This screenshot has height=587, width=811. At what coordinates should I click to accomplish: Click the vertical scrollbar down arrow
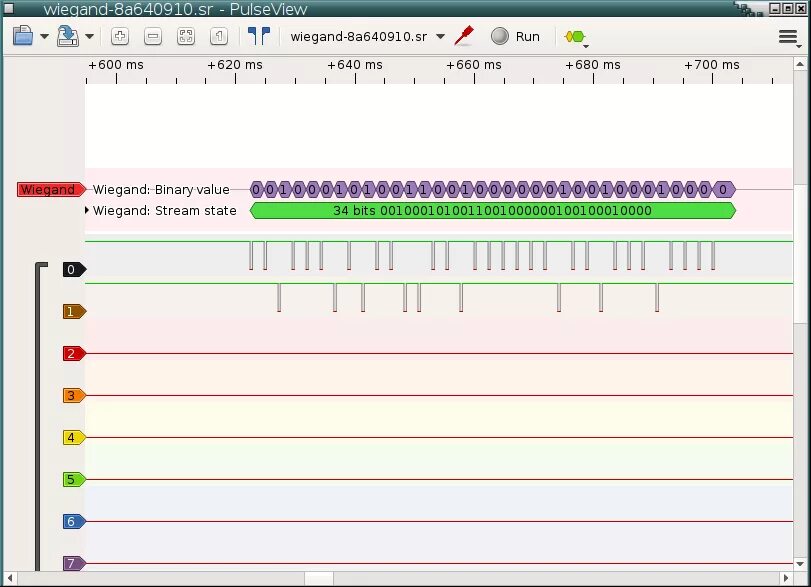pyautogui.click(x=800, y=564)
